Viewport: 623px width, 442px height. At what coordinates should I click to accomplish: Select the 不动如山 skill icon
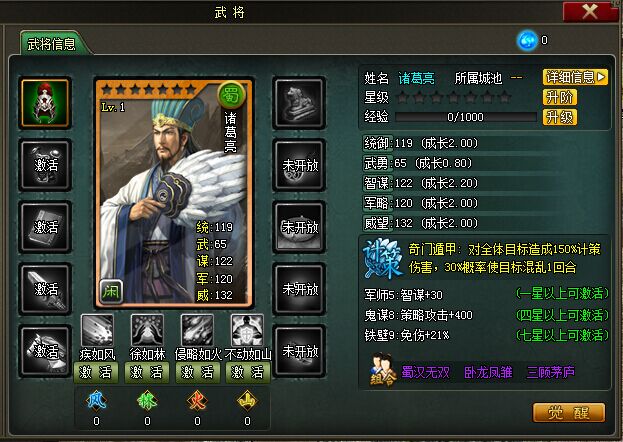click(247, 330)
